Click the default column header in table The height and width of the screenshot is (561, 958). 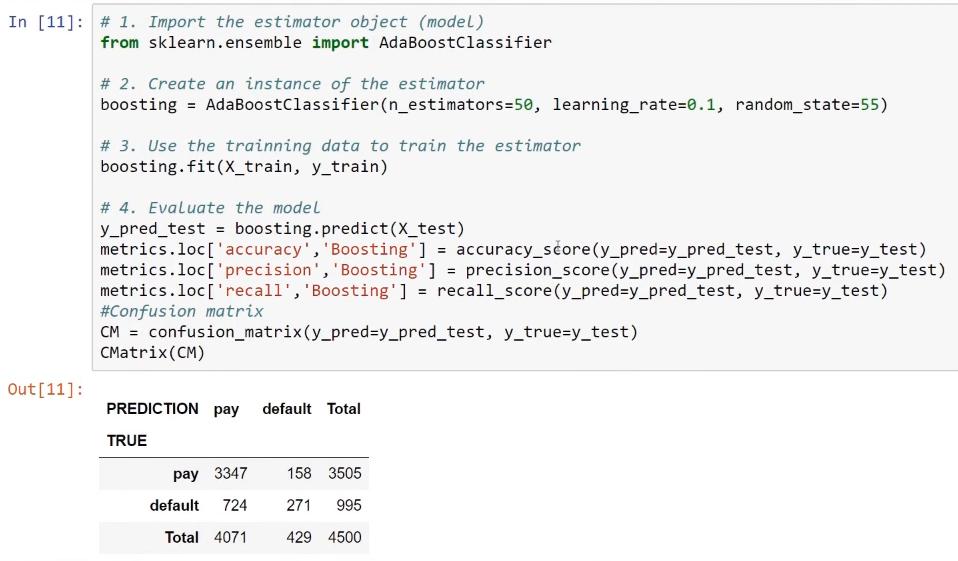click(x=287, y=409)
